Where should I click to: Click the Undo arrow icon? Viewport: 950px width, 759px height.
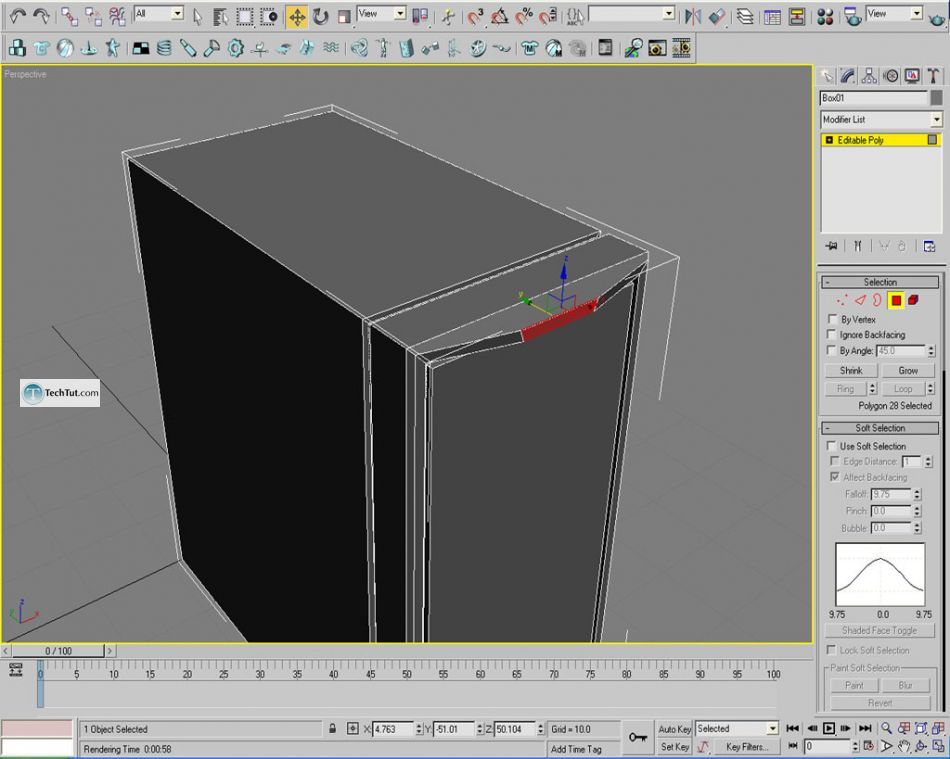[x=18, y=16]
